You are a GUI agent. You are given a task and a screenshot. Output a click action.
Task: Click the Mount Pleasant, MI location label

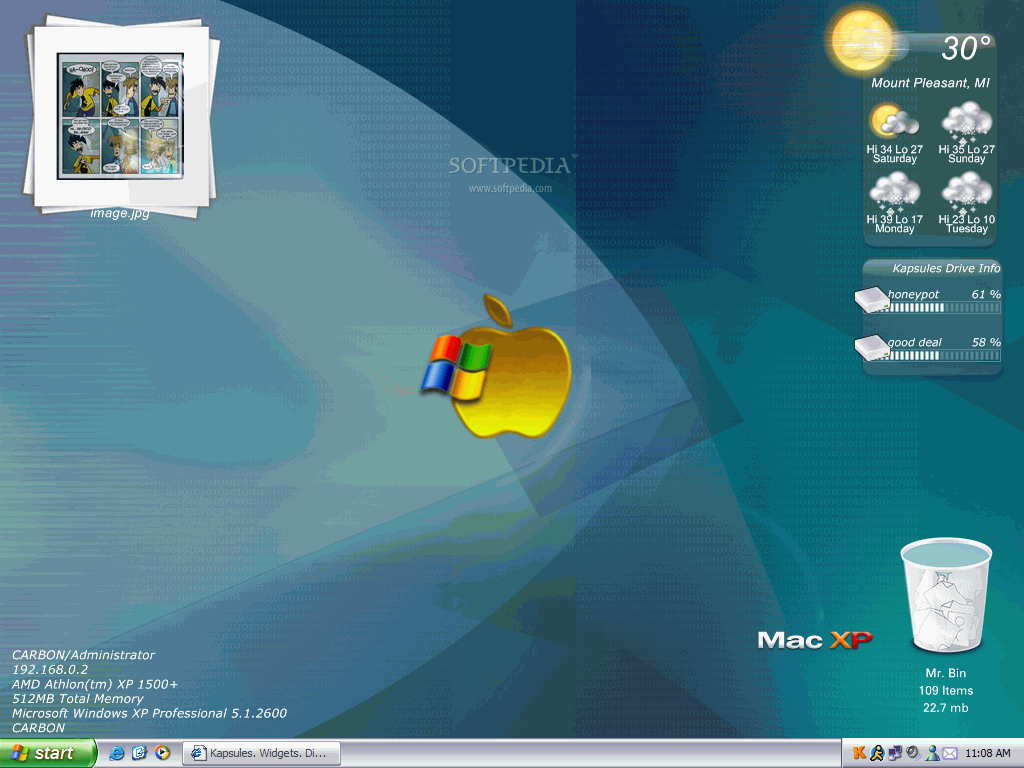pyautogui.click(x=930, y=83)
